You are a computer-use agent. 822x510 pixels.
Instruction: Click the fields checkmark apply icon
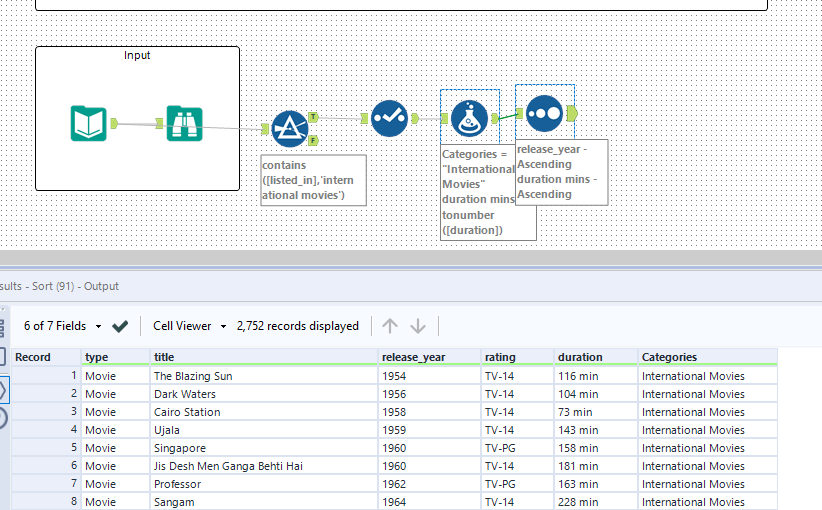pos(120,326)
